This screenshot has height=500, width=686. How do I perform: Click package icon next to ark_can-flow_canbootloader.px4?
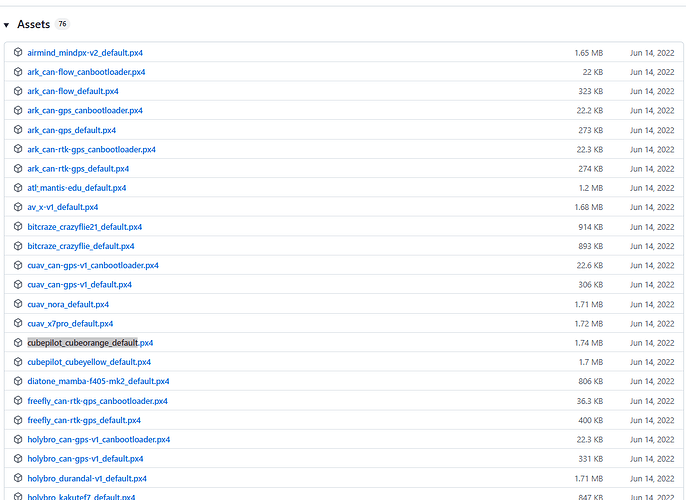18,72
